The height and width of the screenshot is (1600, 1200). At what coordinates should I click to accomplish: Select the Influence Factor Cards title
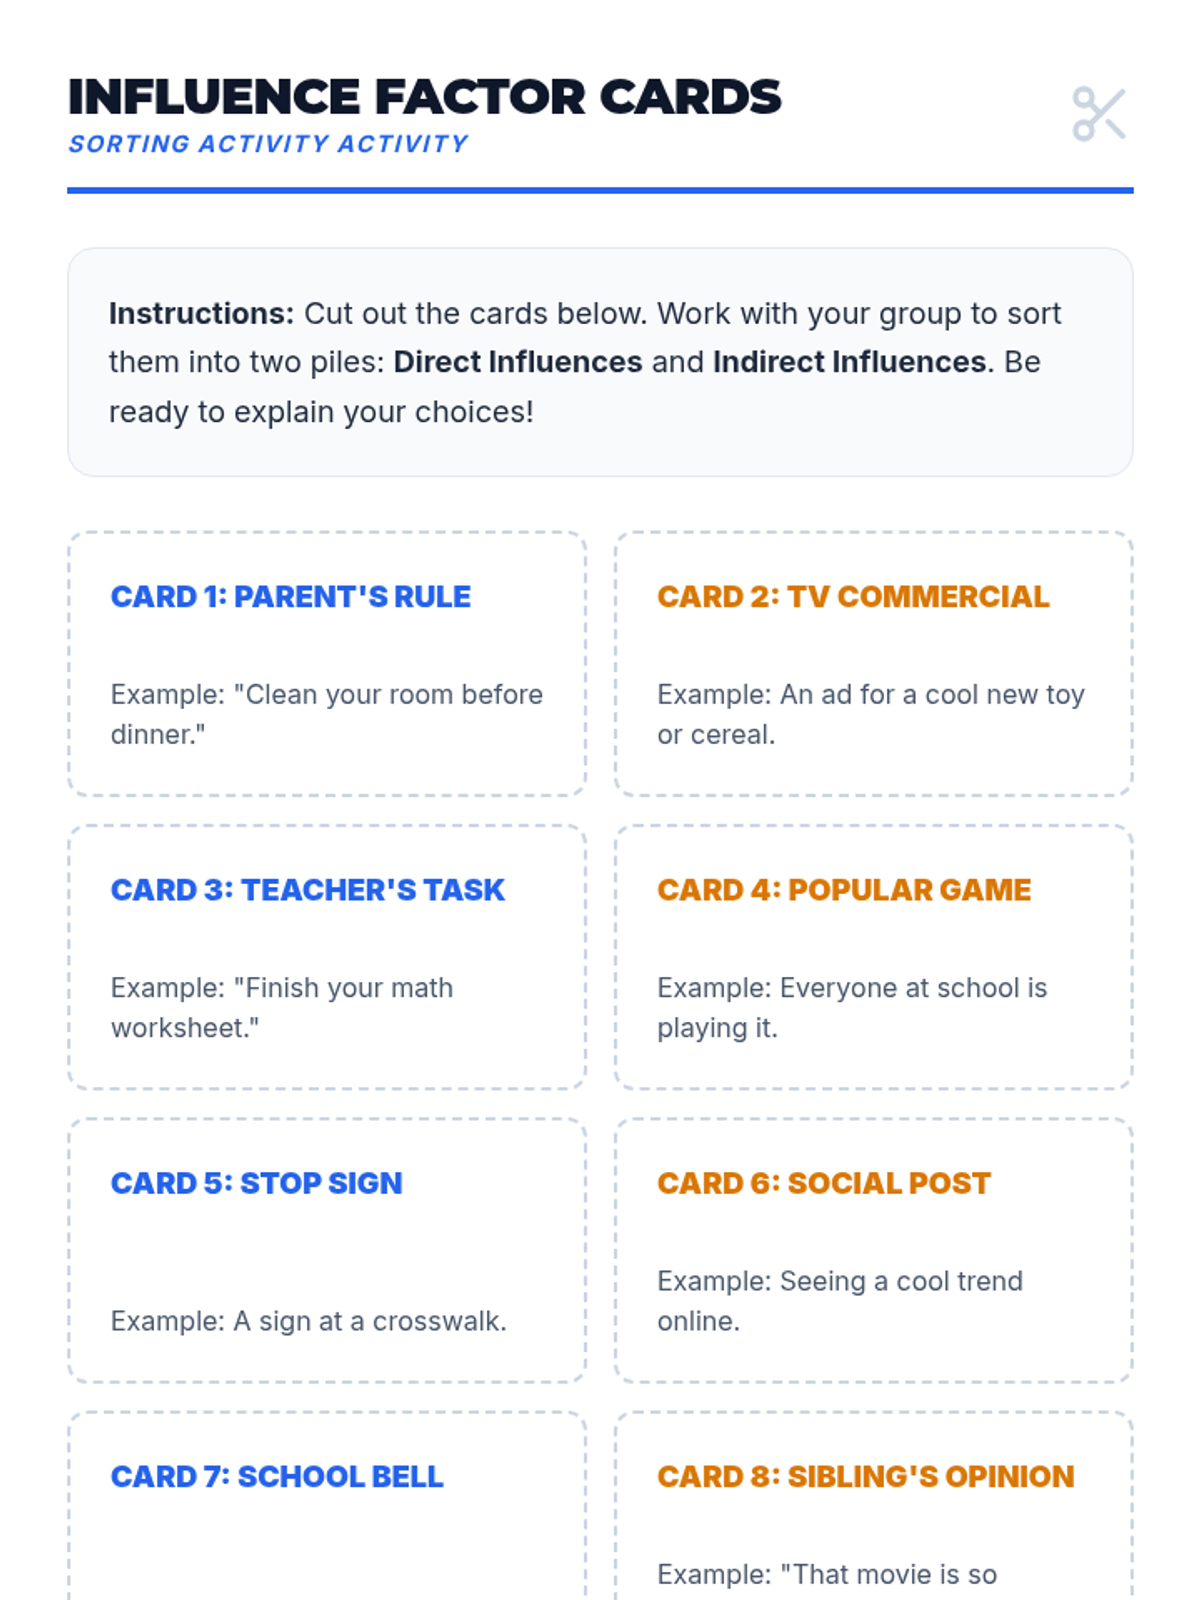424,97
